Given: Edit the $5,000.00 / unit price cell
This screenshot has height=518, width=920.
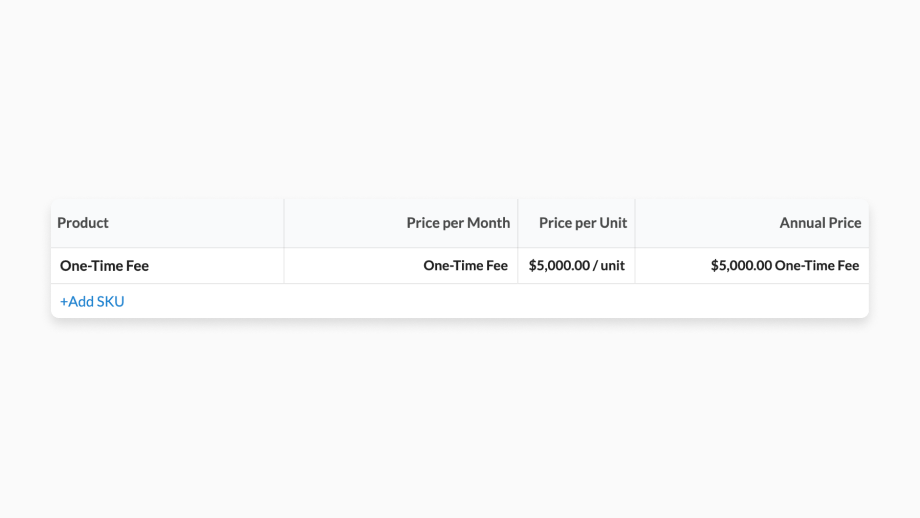Looking at the screenshot, I should pos(577,266).
